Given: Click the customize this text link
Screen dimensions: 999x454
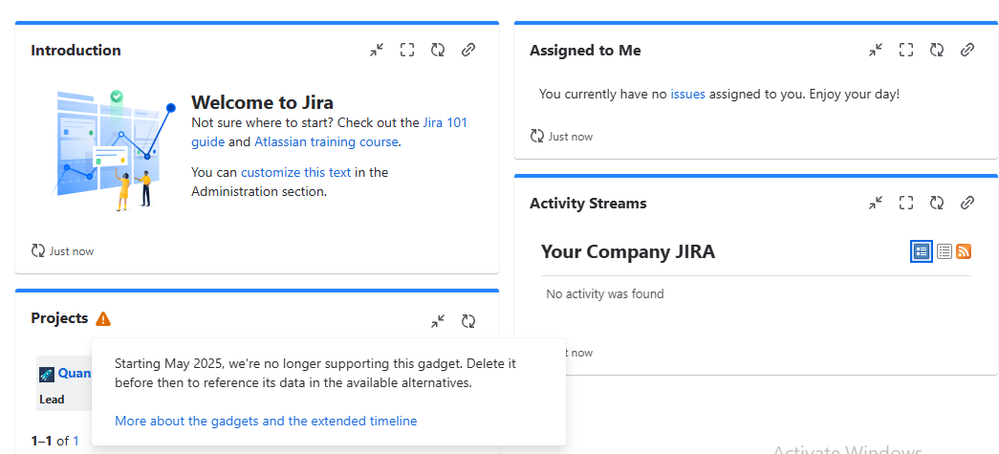Looking at the screenshot, I should click(296, 172).
